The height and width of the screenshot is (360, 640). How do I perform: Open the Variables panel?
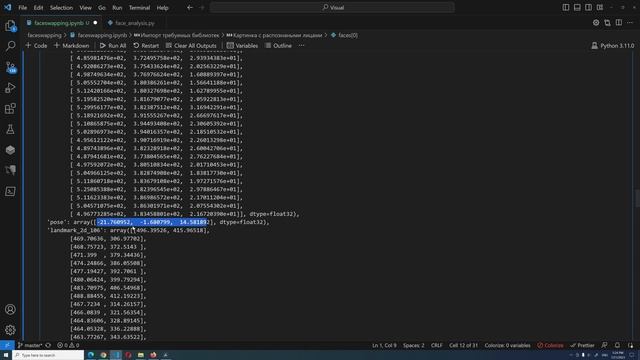click(242, 46)
